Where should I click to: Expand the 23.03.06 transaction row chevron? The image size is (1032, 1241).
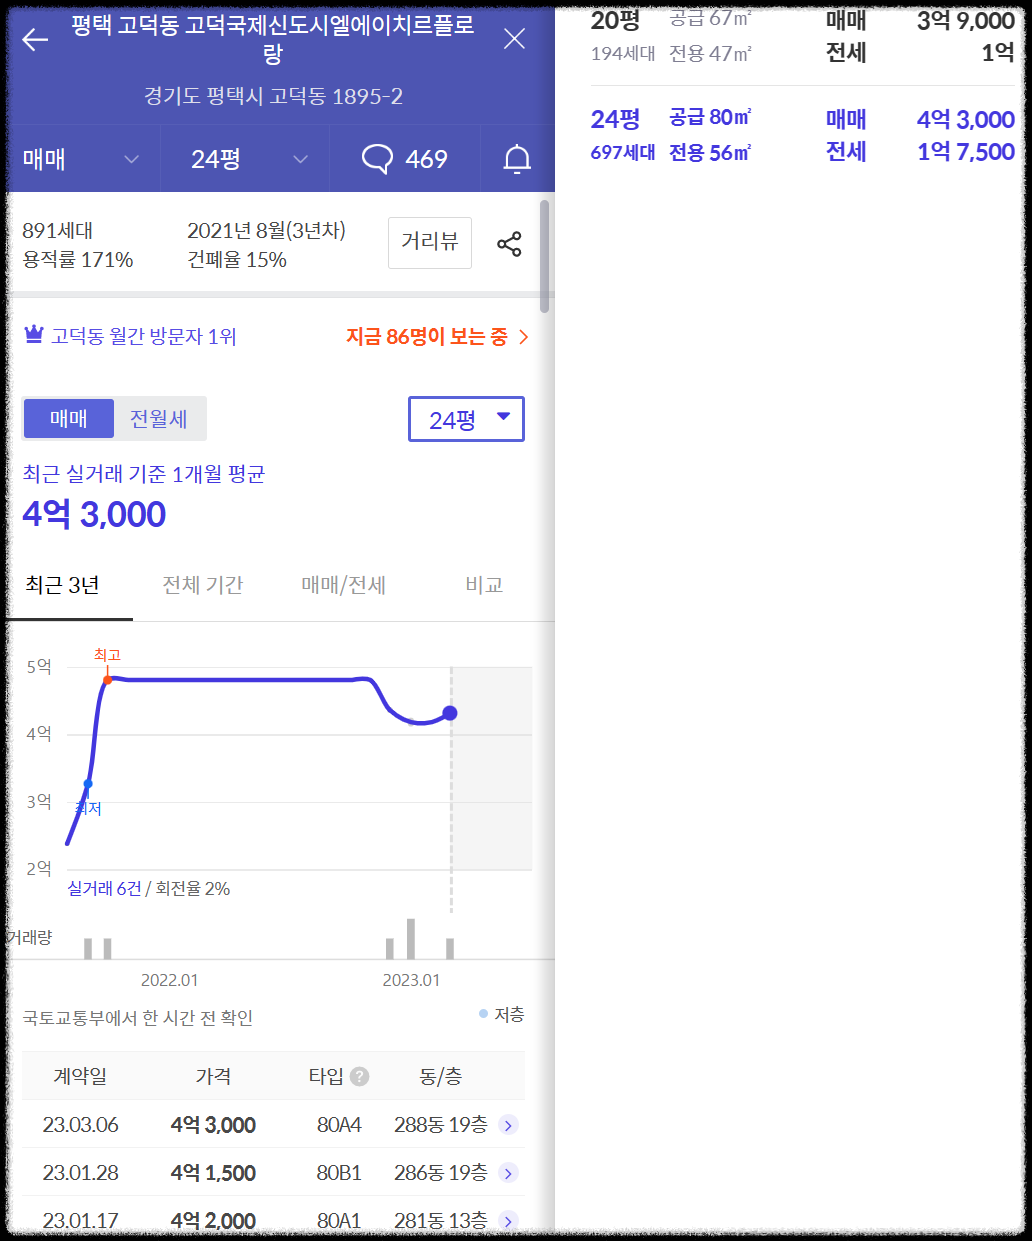[x=510, y=1124]
